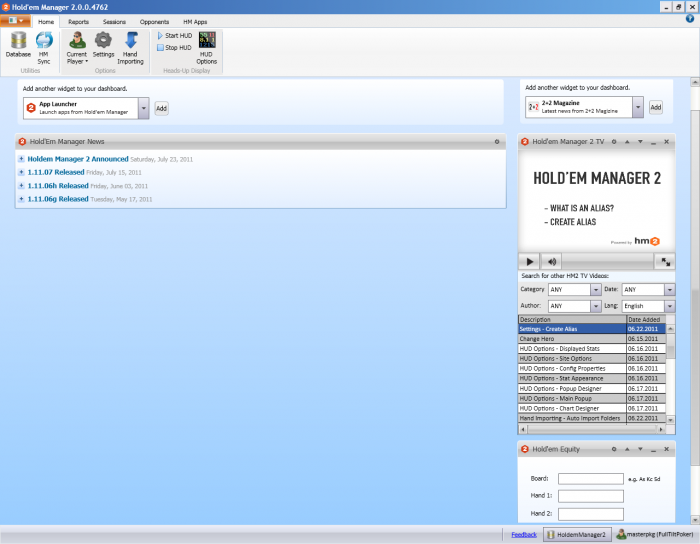The width and height of the screenshot is (700, 544).
Task: Open the Database utility
Action: [x=18, y=45]
